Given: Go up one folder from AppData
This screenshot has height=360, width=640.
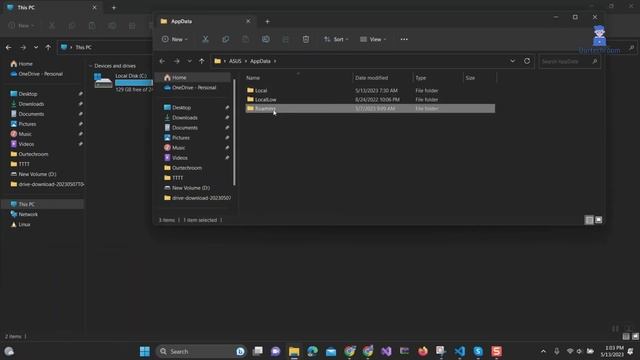Looking at the screenshot, I should point(202,61).
